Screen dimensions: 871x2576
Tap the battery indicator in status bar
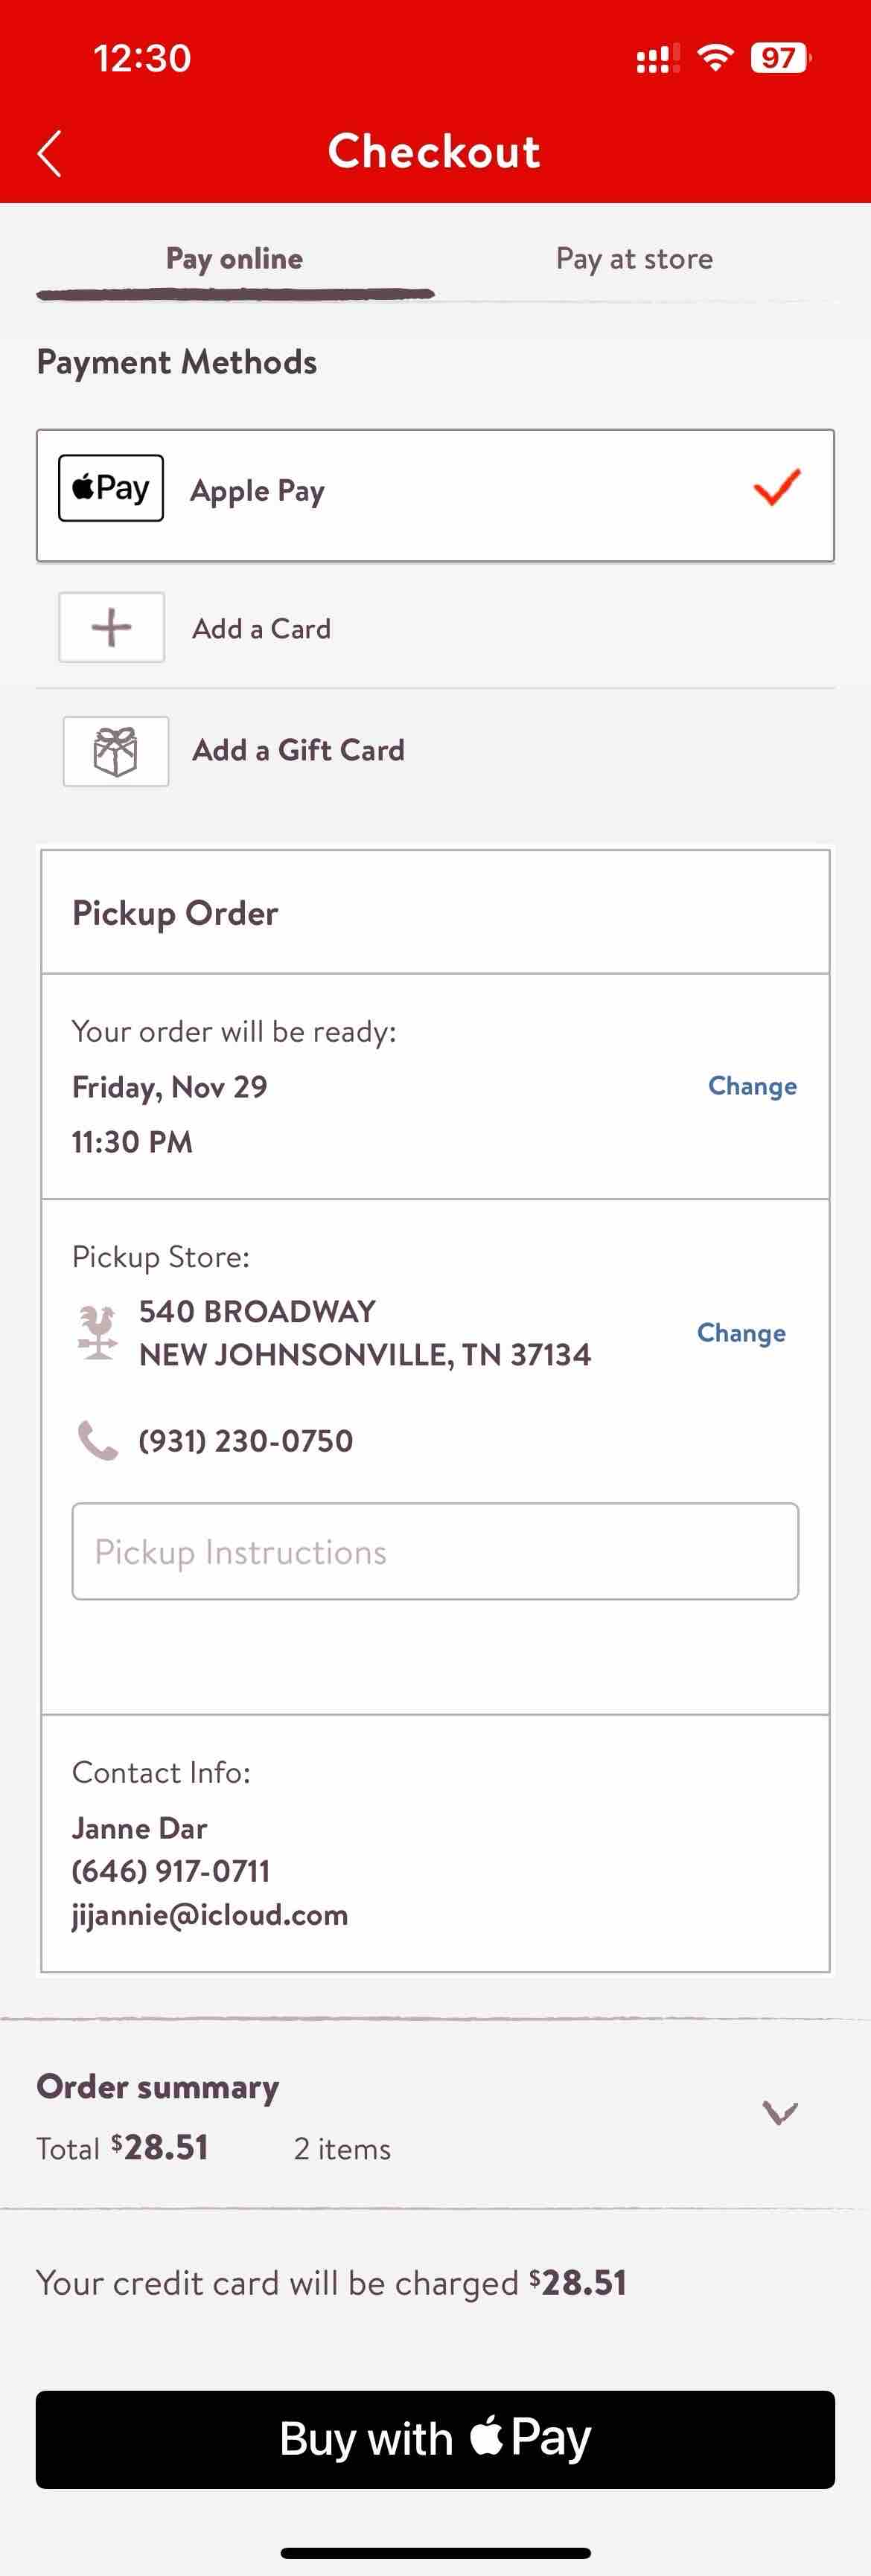coord(781,58)
